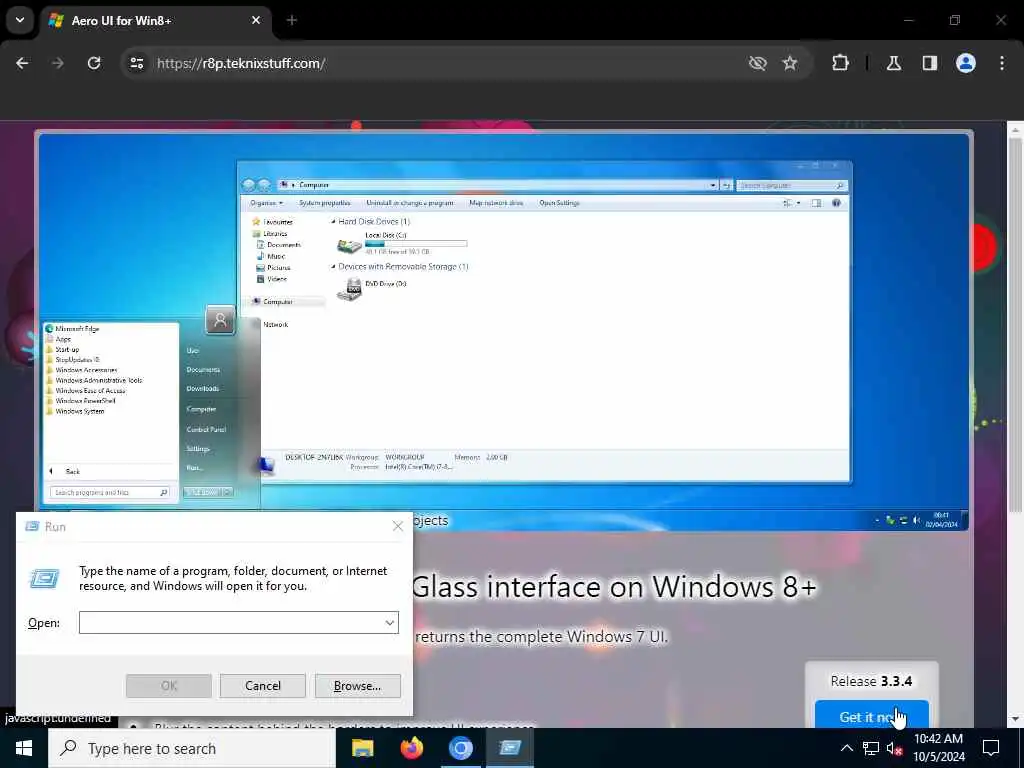Image resolution: width=1024 pixels, height=768 pixels.
Task: Open the notification center icon
Action: click(x=991, y=748)
